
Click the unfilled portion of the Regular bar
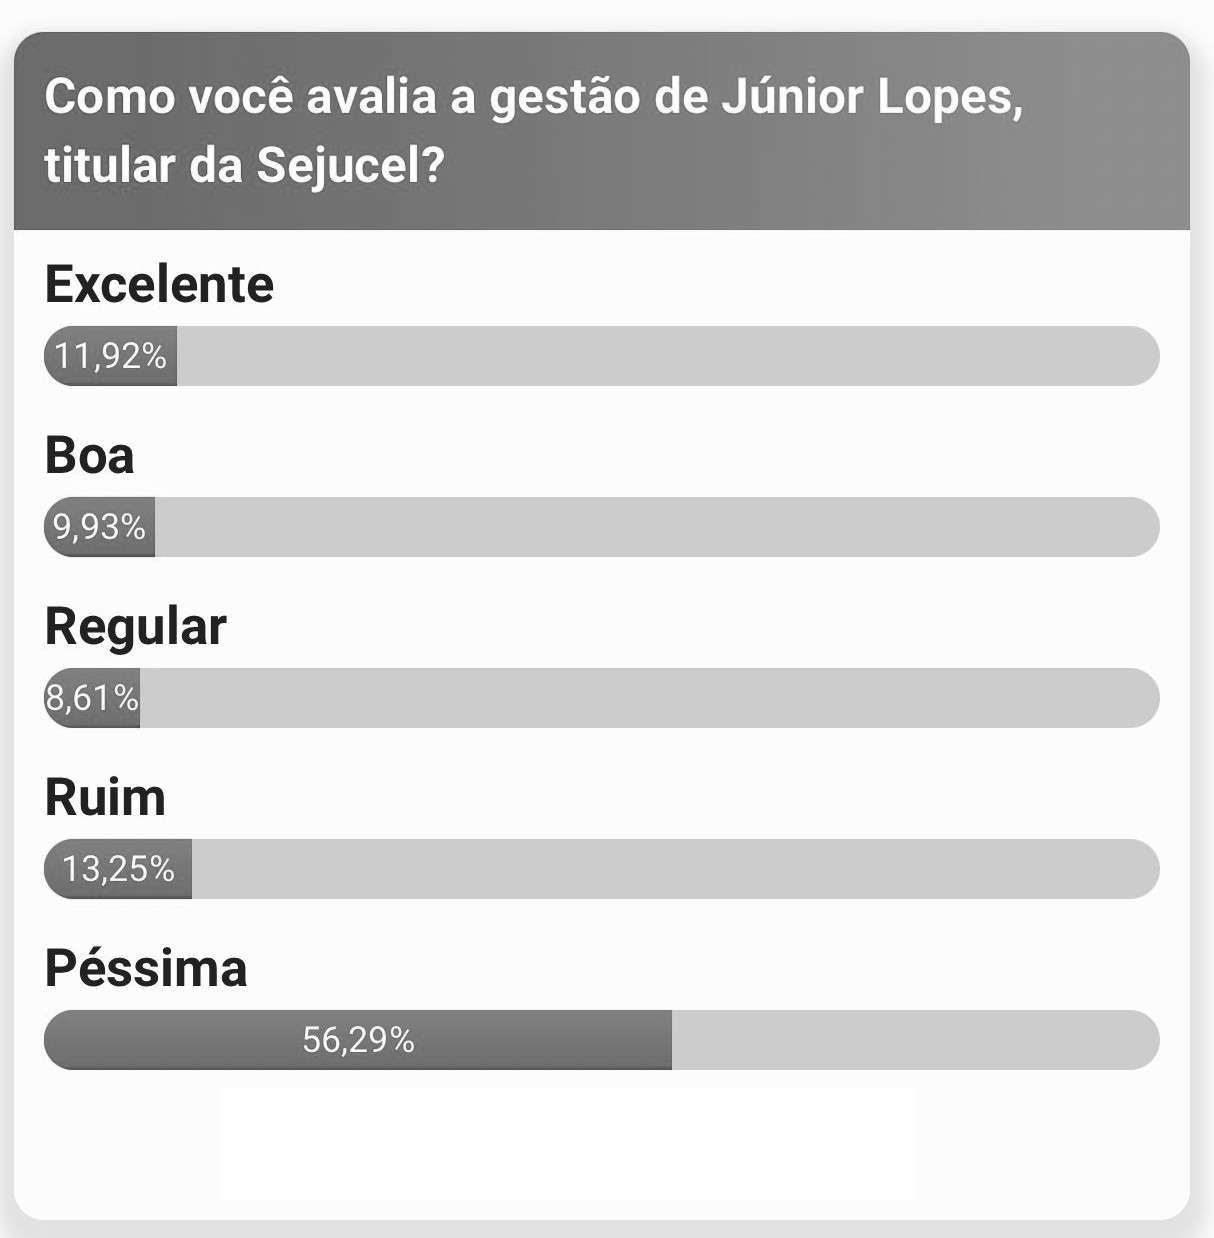650,698
